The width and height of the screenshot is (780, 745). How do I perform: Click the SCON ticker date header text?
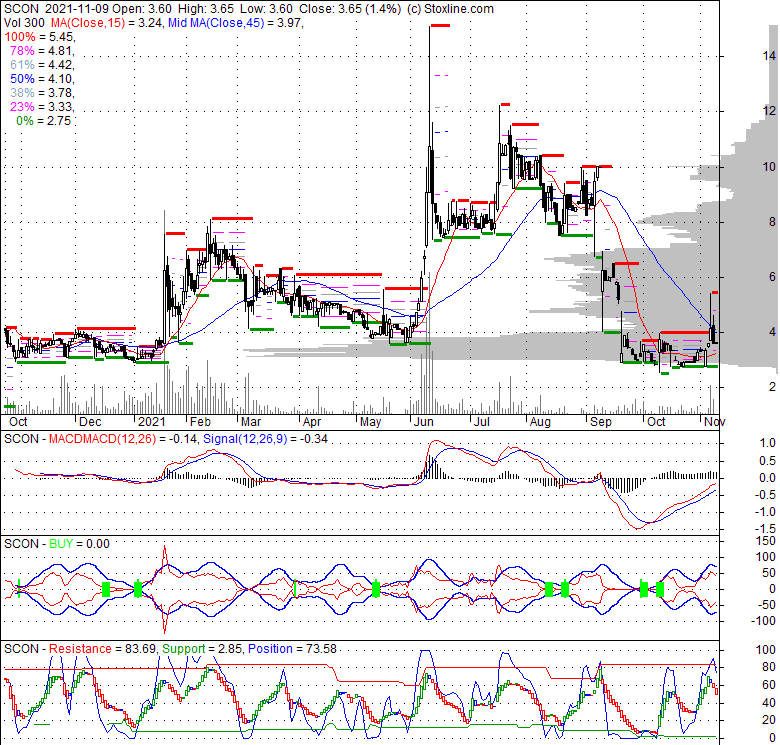coord(56,9)
